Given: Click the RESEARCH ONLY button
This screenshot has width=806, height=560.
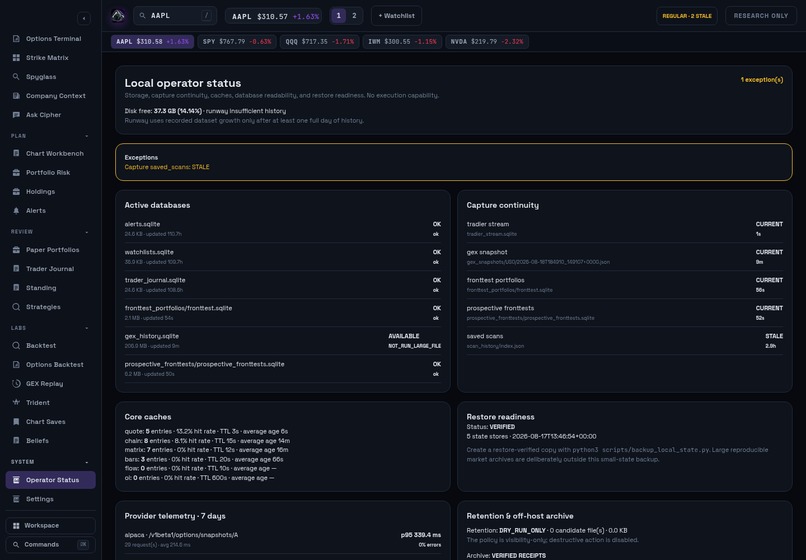Looking at the screenshot, I should [761, 16].
